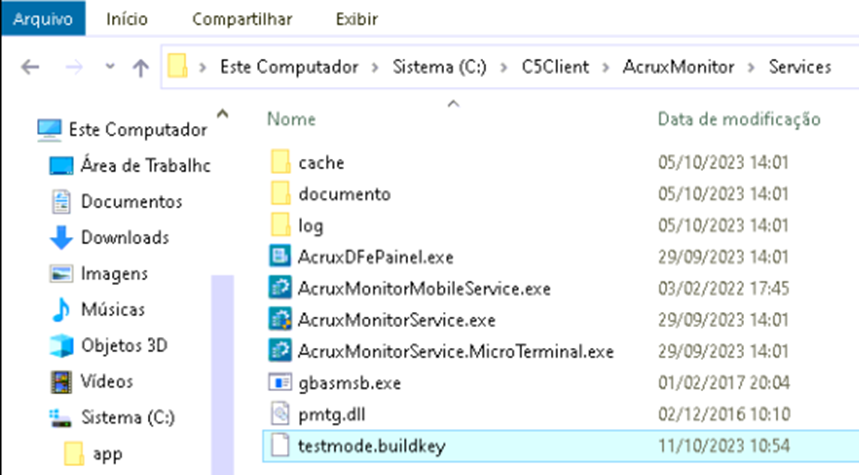Select the gbasmsb.exe file icon
The height and width of the screenshot is (475, 859).
279,382
